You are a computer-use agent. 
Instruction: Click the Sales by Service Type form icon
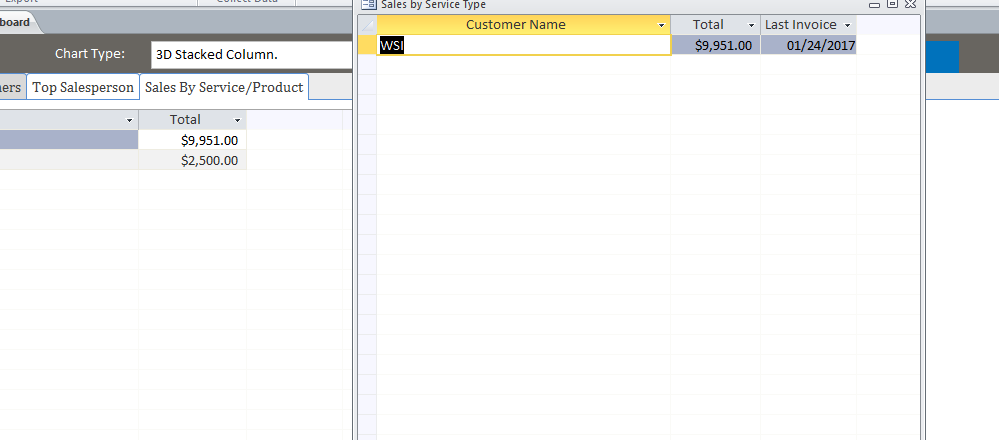[x=369, y=4]
